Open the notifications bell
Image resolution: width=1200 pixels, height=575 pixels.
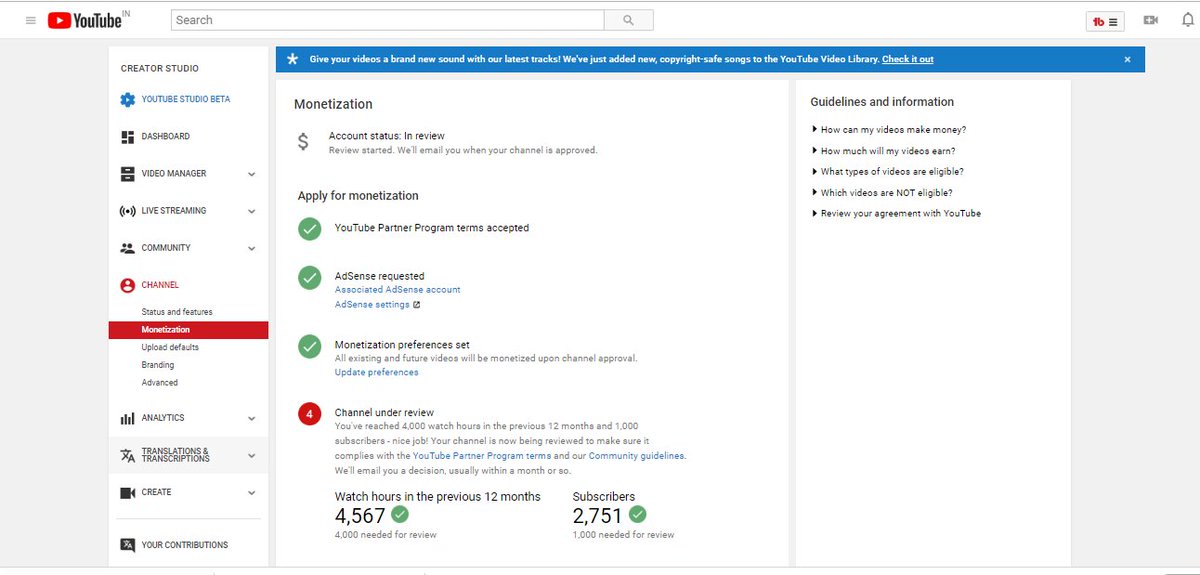point(1187,20)
